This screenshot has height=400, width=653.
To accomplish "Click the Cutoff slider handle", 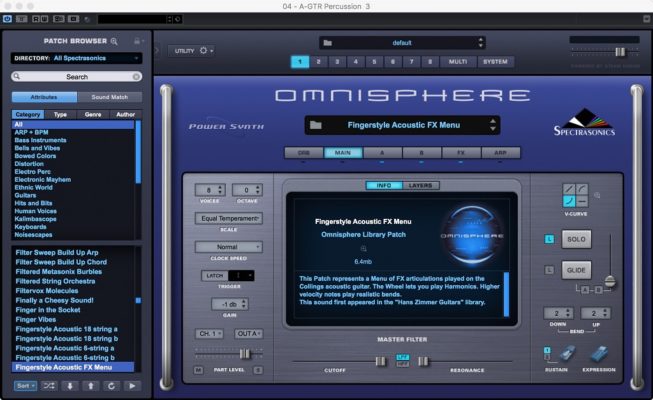I will (380, 361).
